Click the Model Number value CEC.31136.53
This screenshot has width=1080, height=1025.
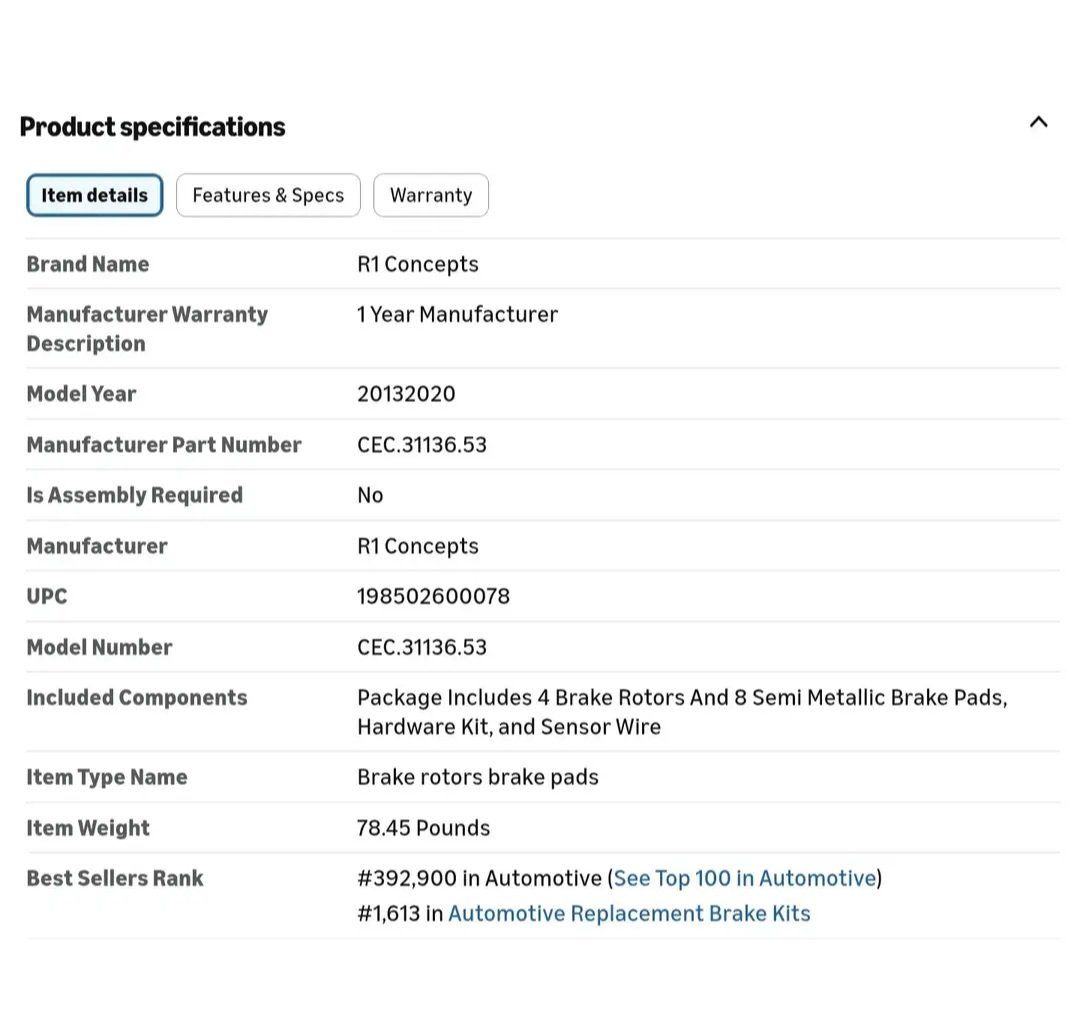click(x=422, y=647)
